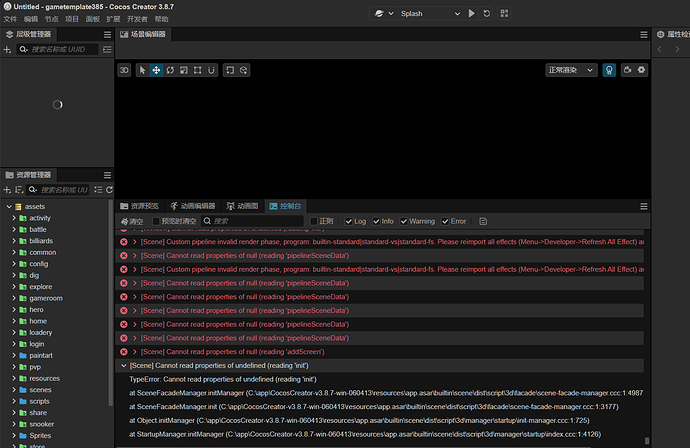This screenshot has width=690, height=448.
Task: Click the console vertical scrollbar
Action: [646, 441]
